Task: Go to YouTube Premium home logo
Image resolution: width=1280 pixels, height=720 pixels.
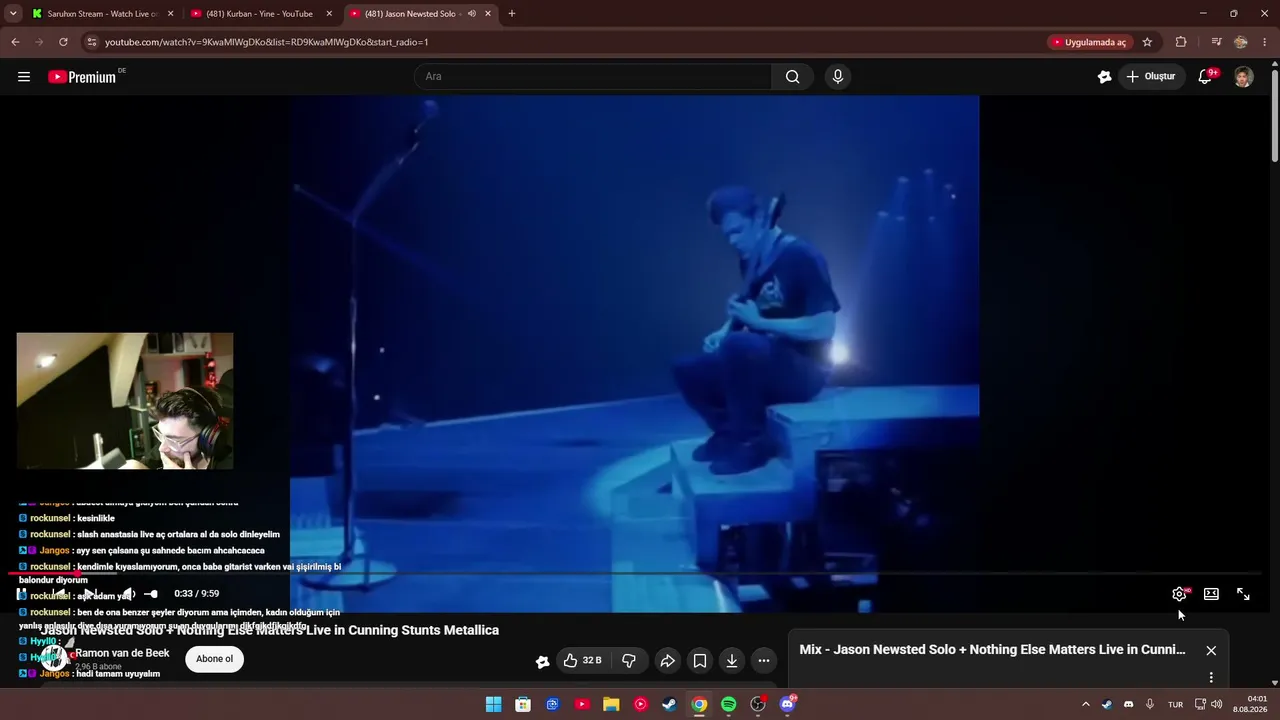Action: click(83, 77)
